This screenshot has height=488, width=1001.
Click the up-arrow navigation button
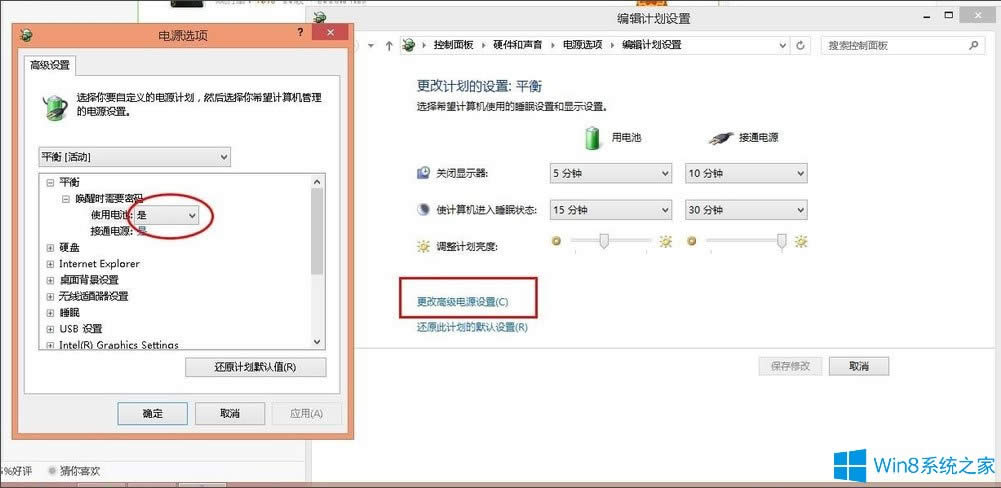click(x=388, y=46)
